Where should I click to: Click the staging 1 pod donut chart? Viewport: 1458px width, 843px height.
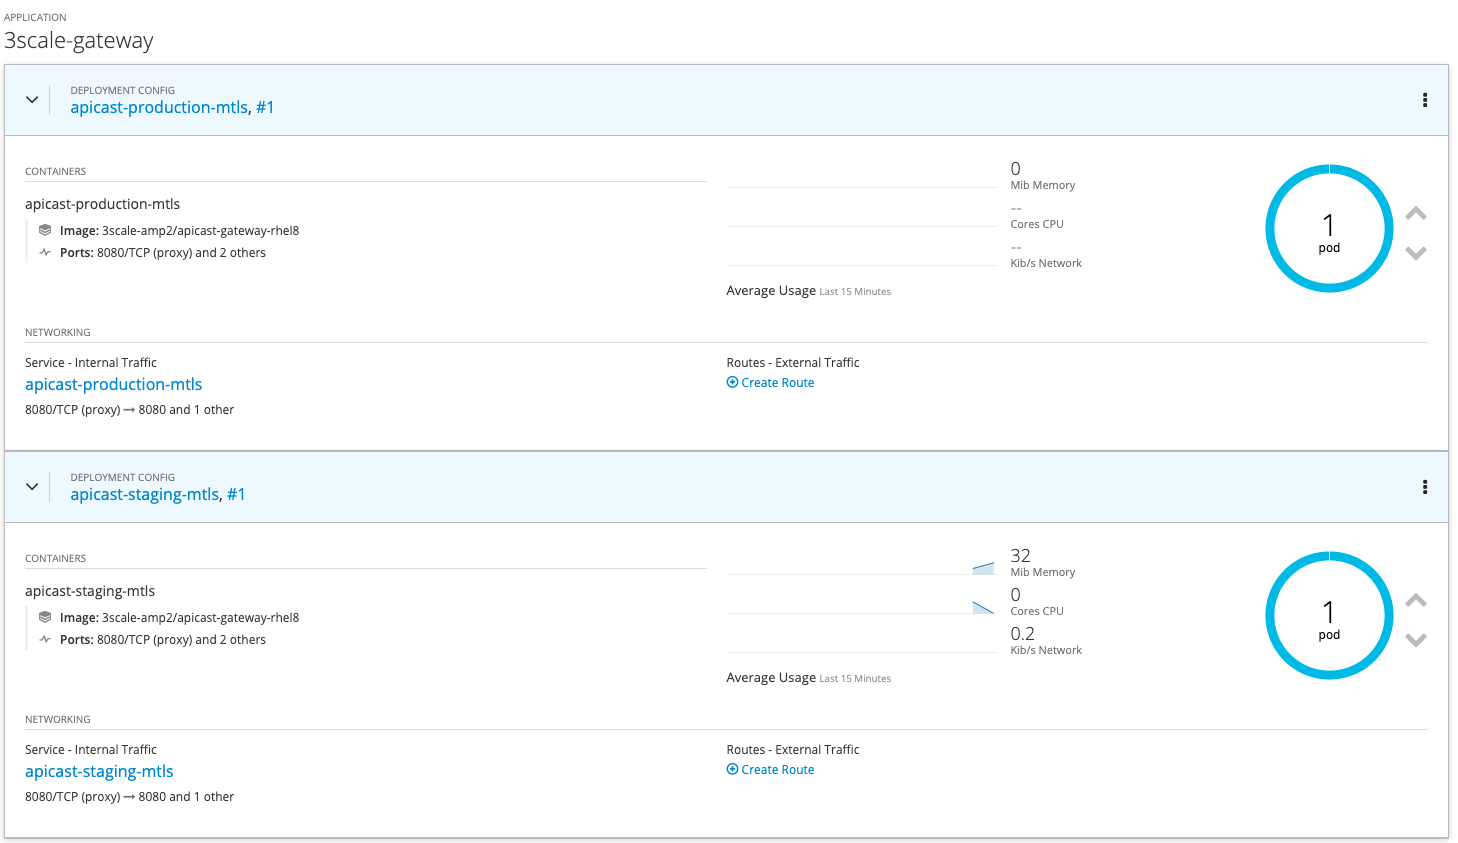pos(1328,616)
